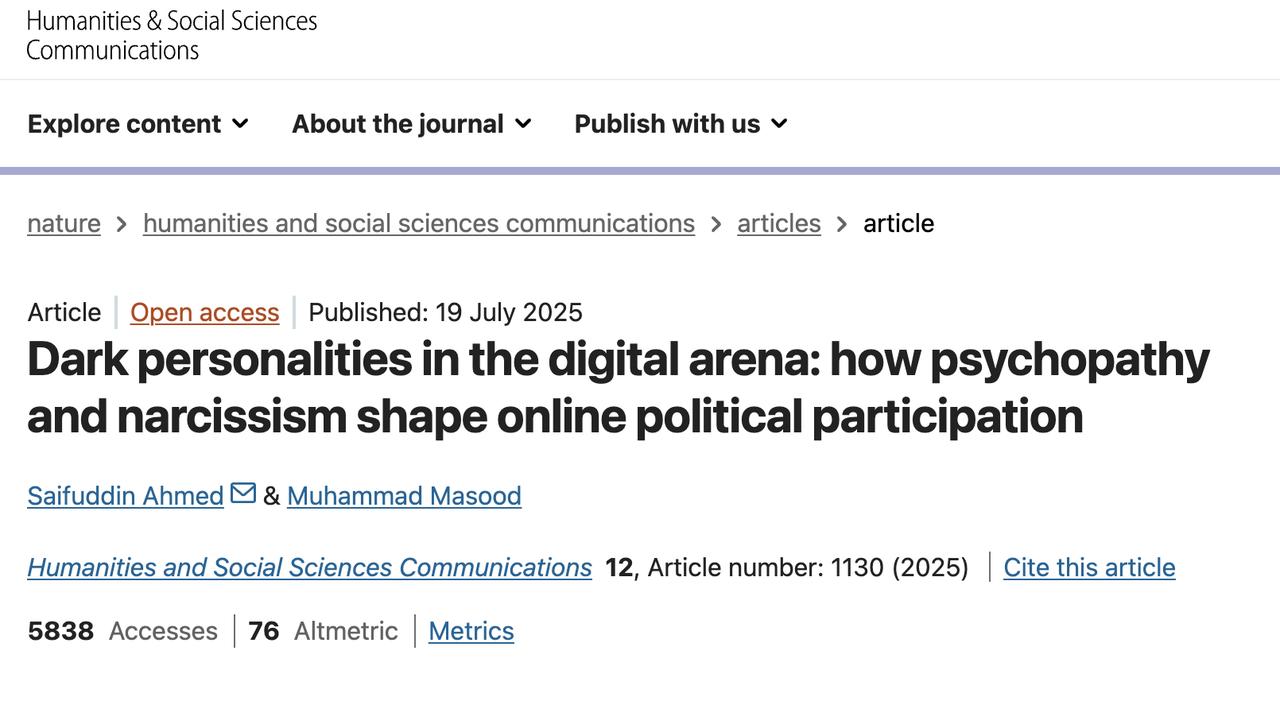
Task: Click the italic journal title link
Action: pyautogui.click(x=309, y=567)
